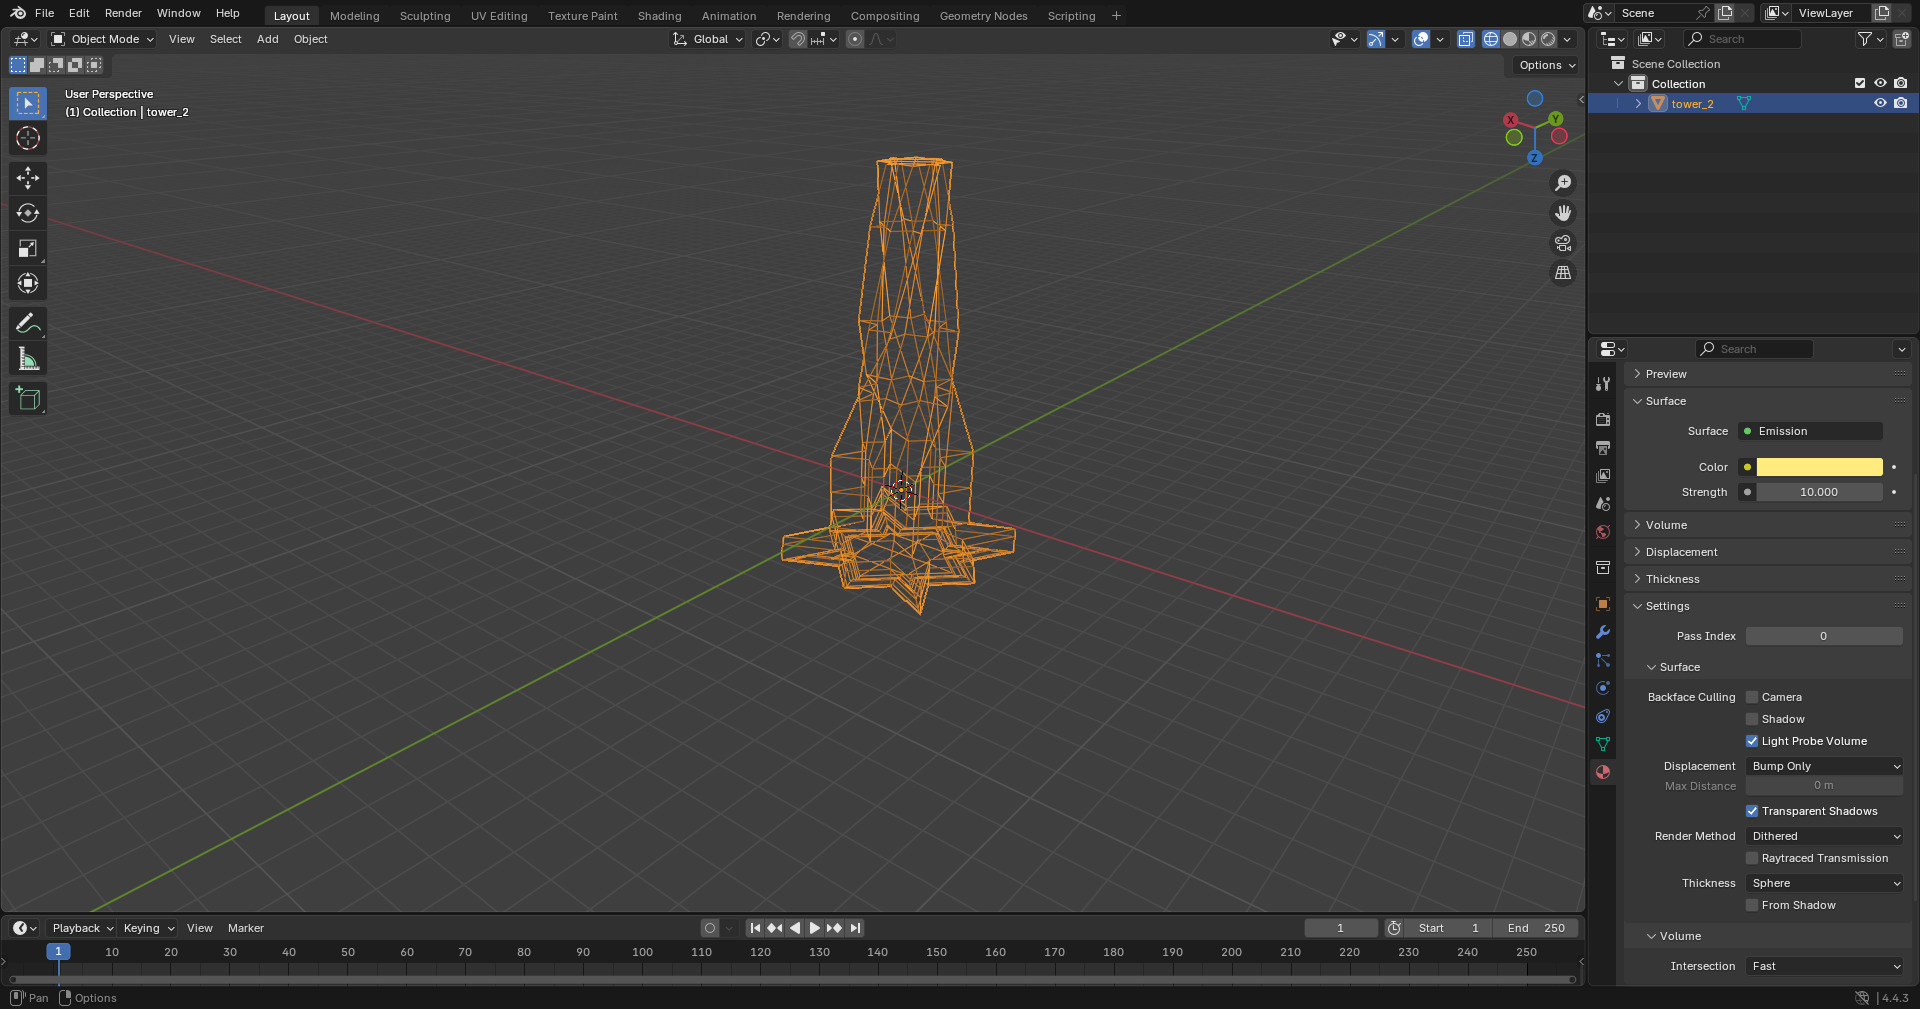The image size is (1920, 1009).
Task: Click the zoom viewport magnifier icon
Action: [x=1563, y=183]
